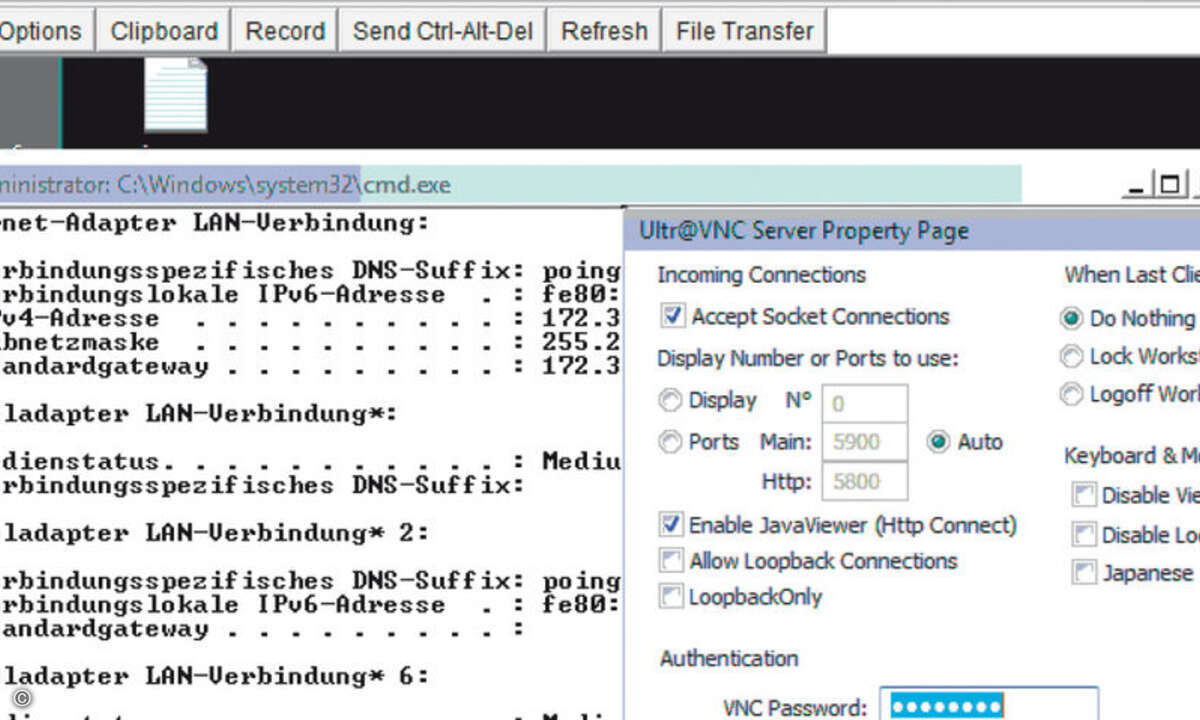1200x720 pixels.
Task: Click Send Ctrl-Alt-Del in the toolbar
Action: pyautogui.click(x=443, y=31)
